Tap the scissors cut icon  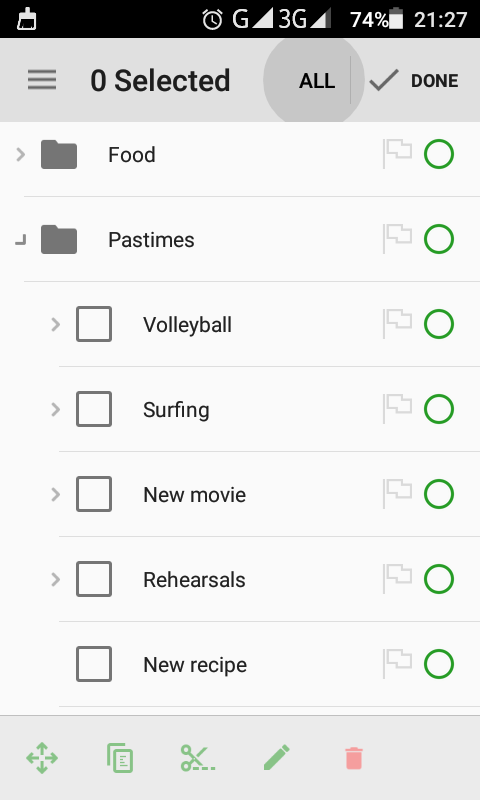tap(197, 758)
